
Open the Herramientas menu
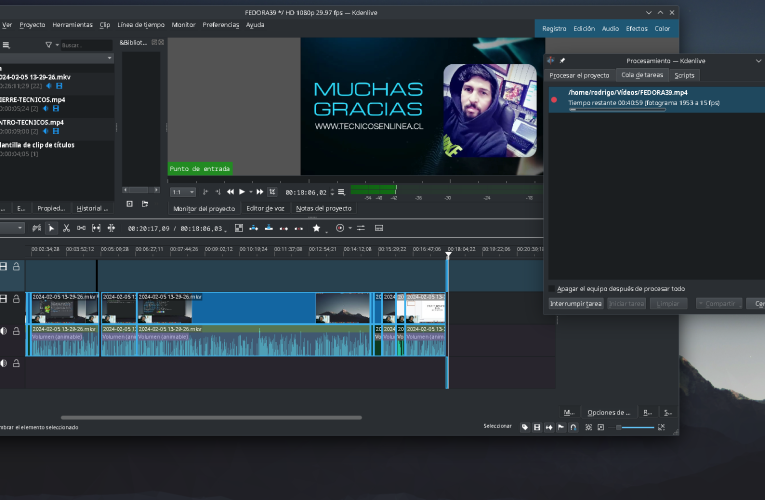click(x=72, y=25)
